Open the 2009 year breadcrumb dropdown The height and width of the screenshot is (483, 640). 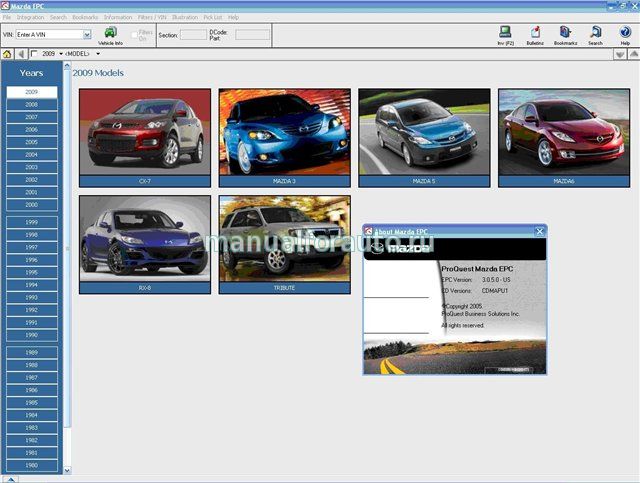[x=61, y=54]
